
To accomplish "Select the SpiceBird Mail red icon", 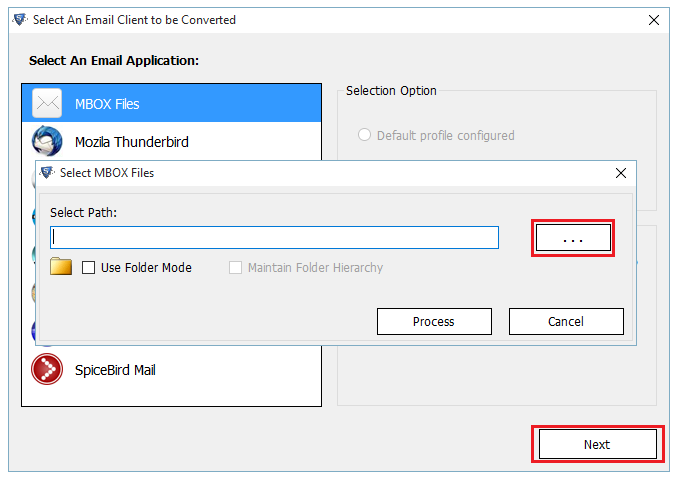I will 47,369.
